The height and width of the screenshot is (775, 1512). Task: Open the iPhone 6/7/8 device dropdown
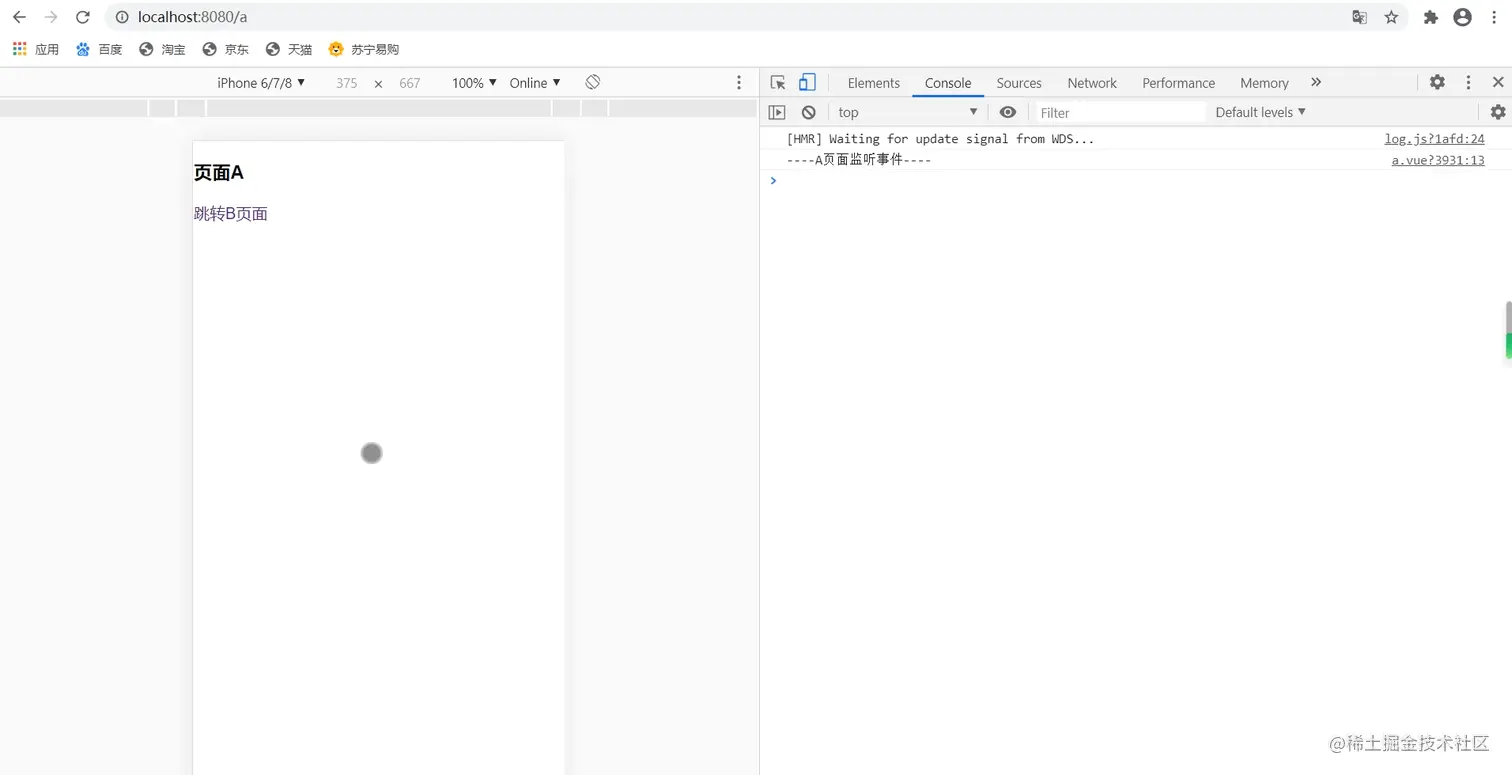[261, 83]
